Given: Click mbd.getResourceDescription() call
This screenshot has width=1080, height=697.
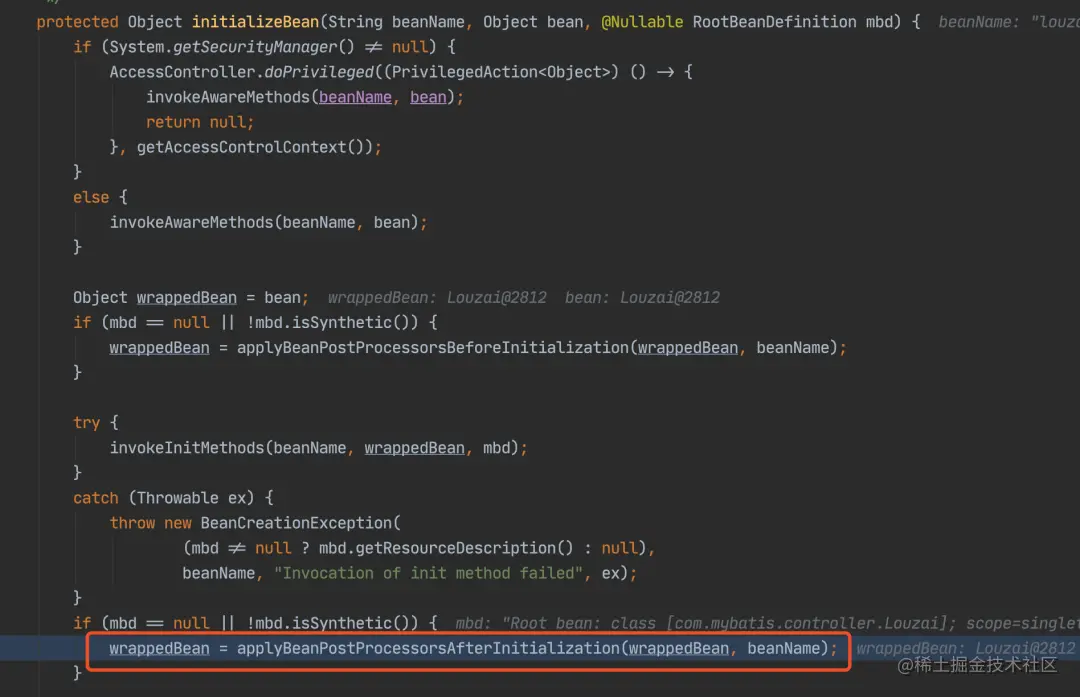Looking at the screenshot, I should coord(446,548).
